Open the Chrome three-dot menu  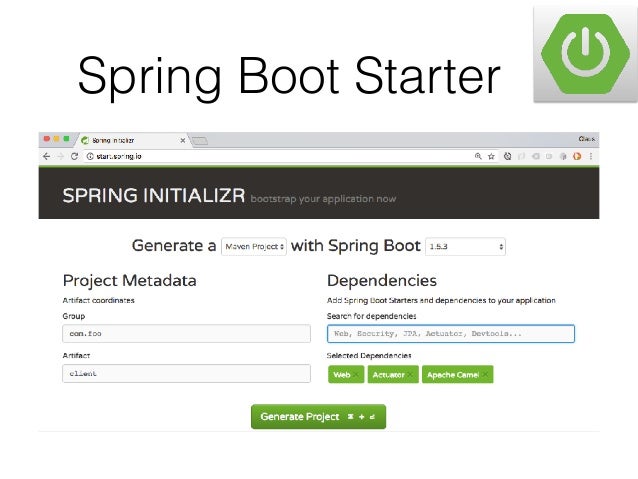pyautogui.click(x=591, y=156)
